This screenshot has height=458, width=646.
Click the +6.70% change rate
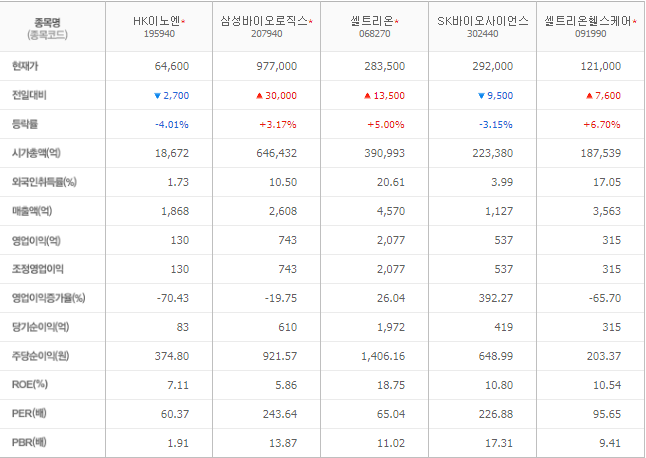pos(602,124)
